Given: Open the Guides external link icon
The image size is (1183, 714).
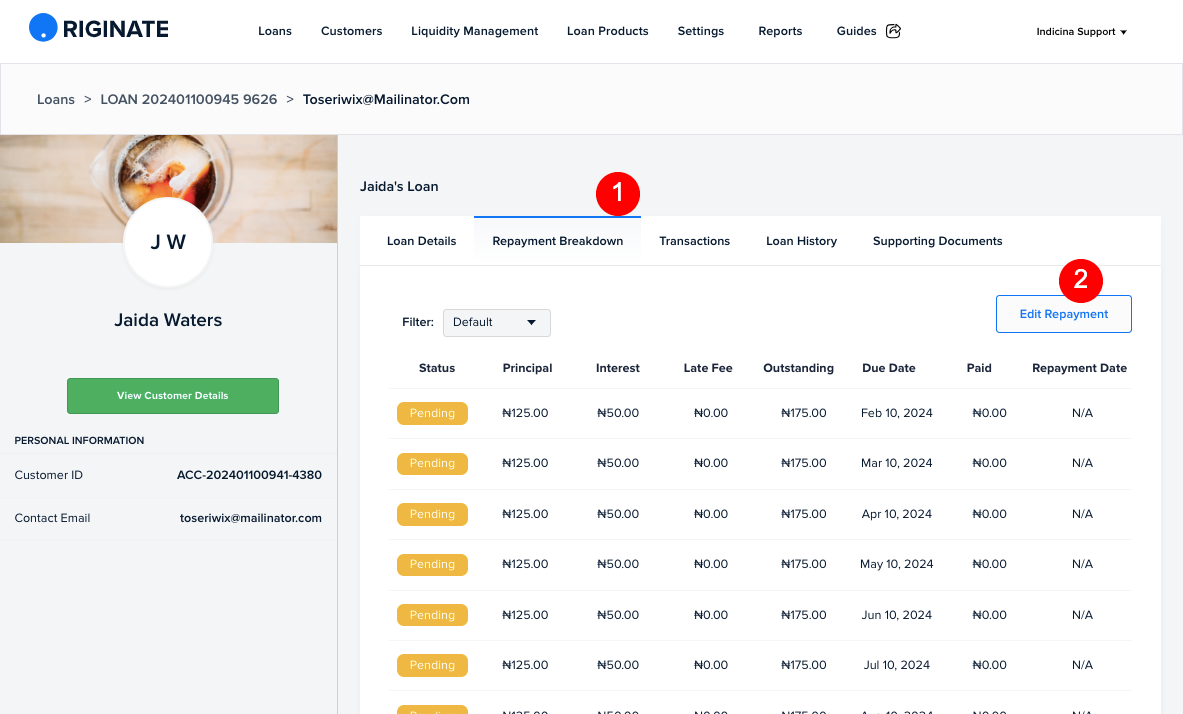Looking at the screenshot, I should (x=893, y=31).
